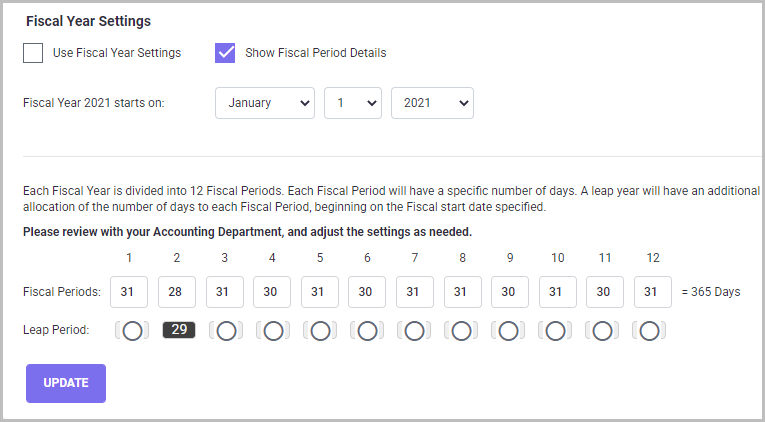Screen dimensions: 765x422
Task: Edit the Fiscal Period 11 days field
Action: pyautogui.click(x=605, y=292)
